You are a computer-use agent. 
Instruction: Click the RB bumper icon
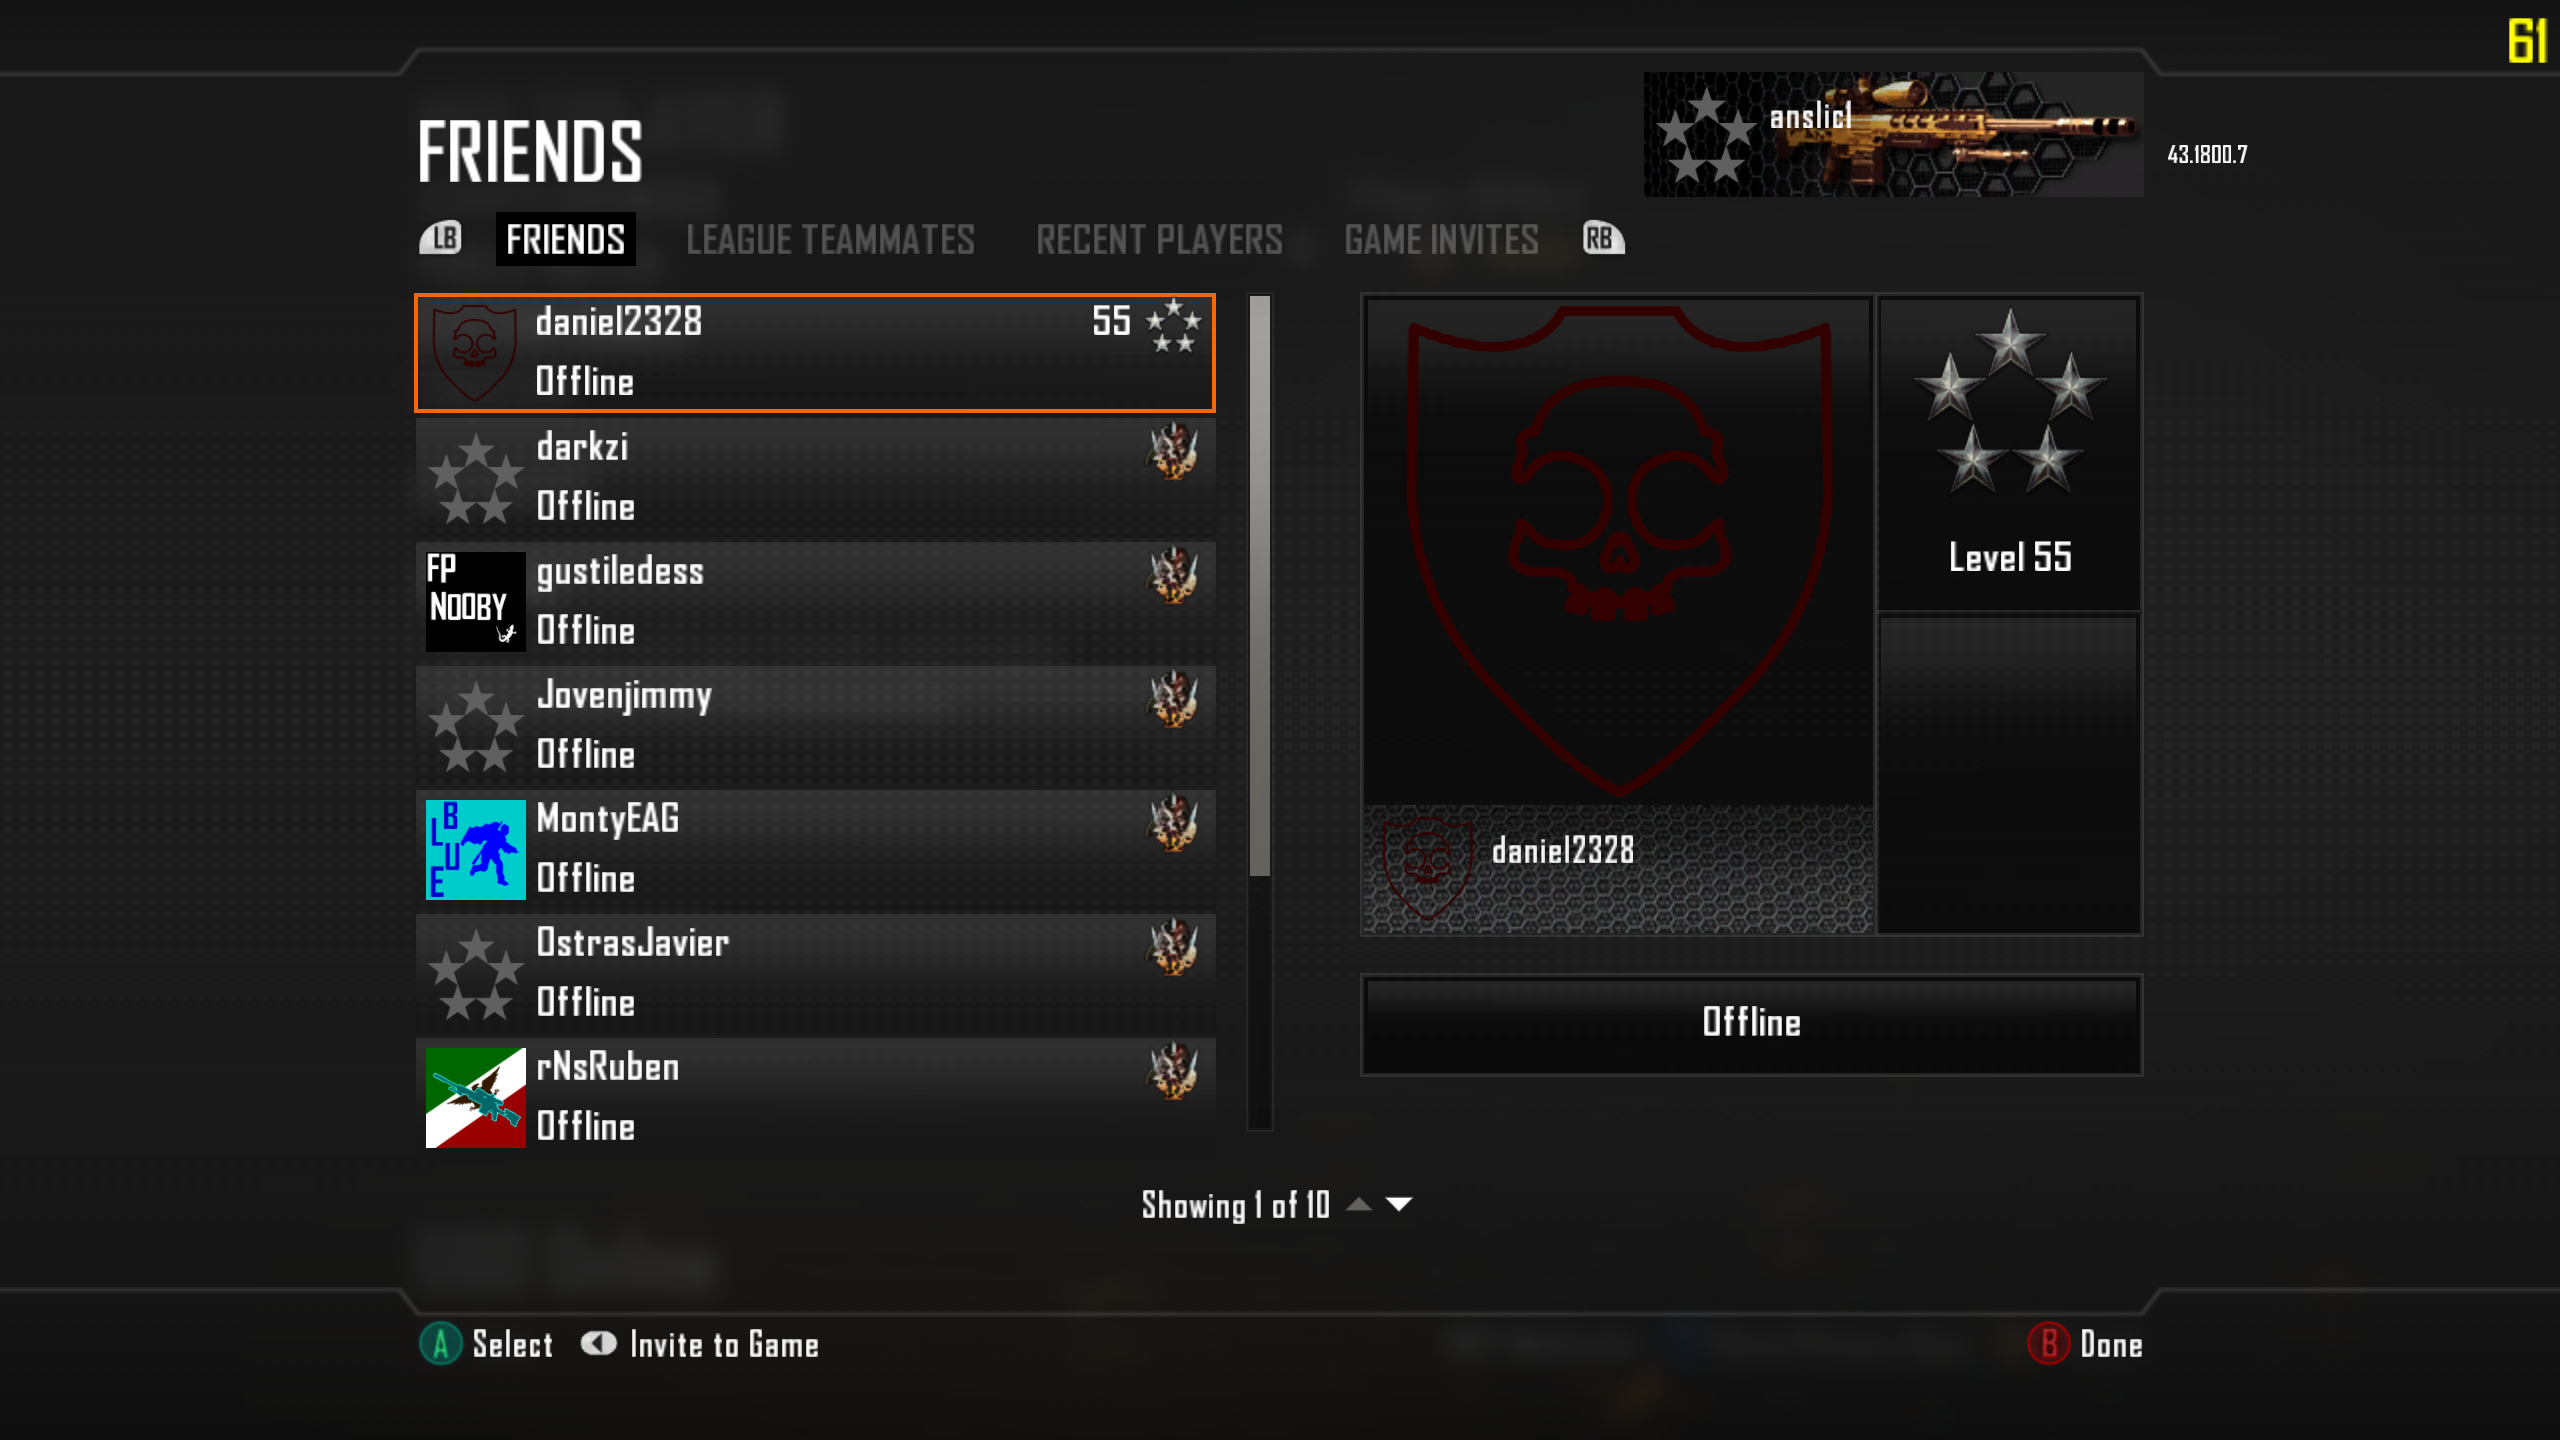[x=1603, y=238]
